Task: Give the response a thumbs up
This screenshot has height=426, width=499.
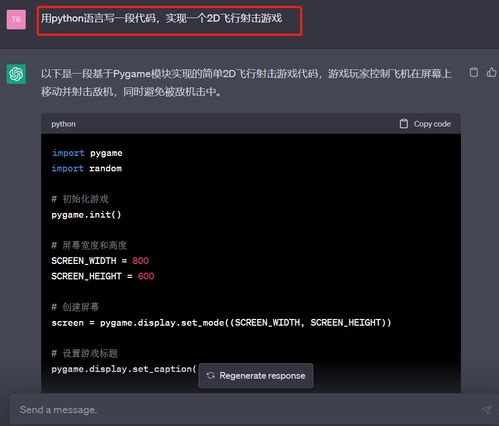Action: [x=492, y=72]
